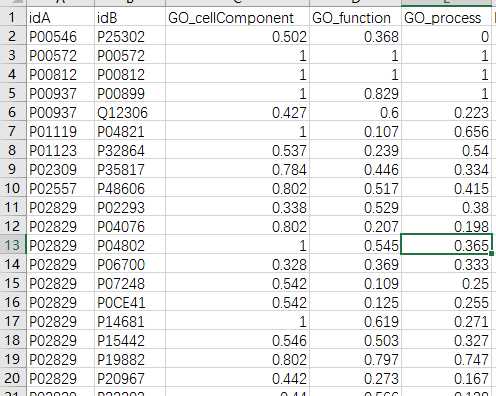Select cell with value 0.207

tap(355, 226)
